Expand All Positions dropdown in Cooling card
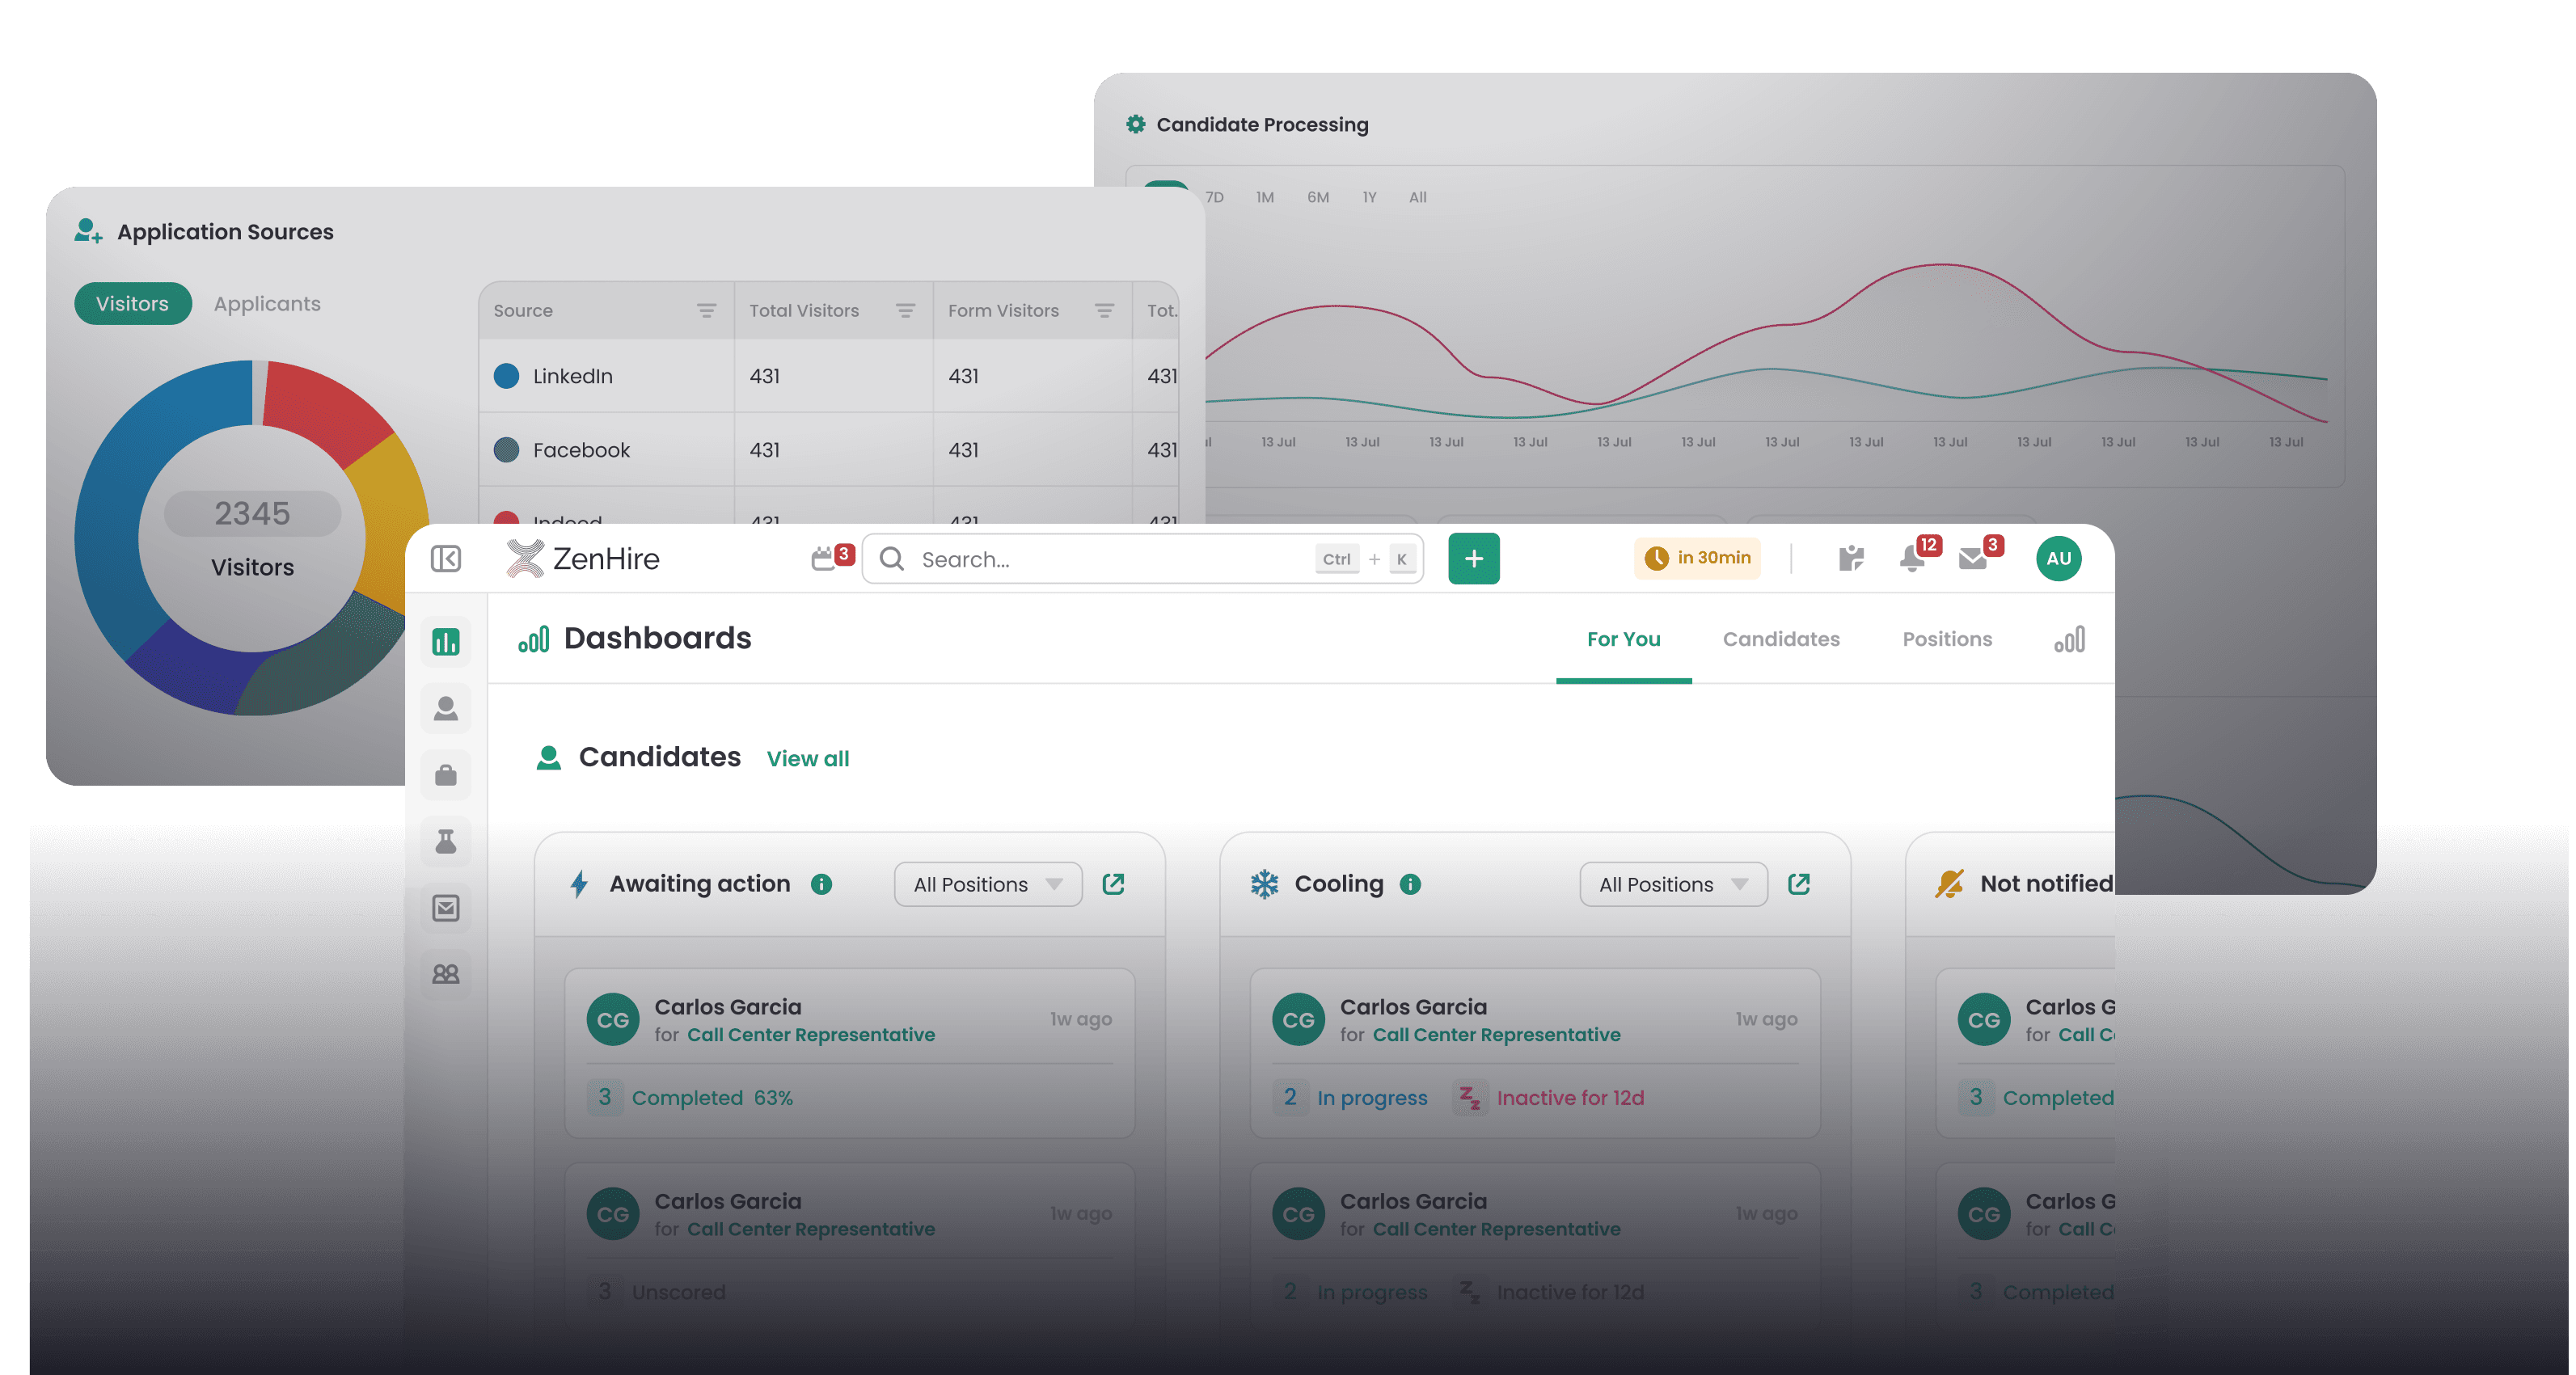The height and width of the screenshot is (1375, 2576). click(x=1672, y=884)
